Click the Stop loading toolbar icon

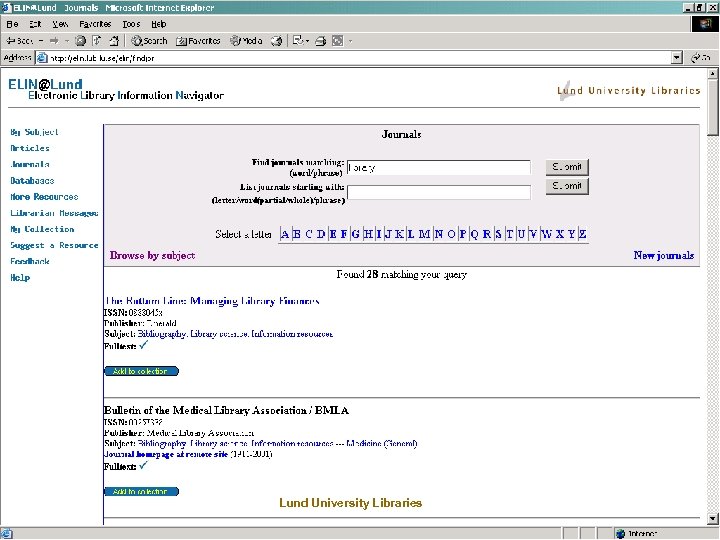80,41
